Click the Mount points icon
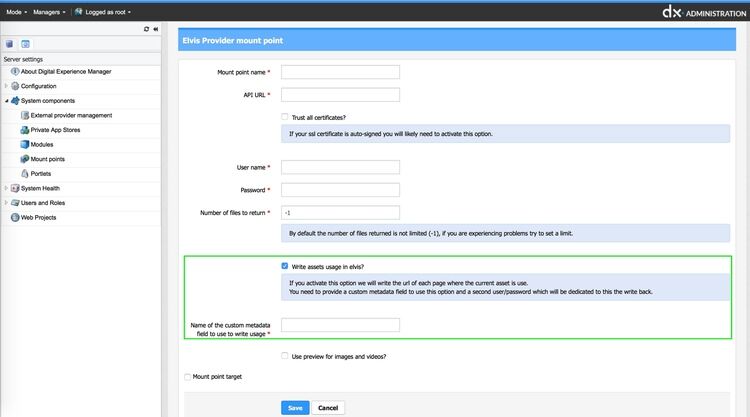 tap(25, 159)
